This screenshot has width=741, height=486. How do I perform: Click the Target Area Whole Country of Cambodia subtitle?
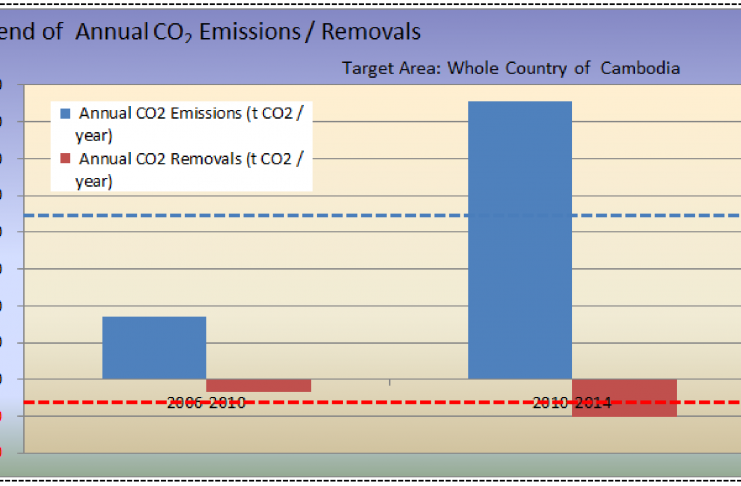click(510, 69)
